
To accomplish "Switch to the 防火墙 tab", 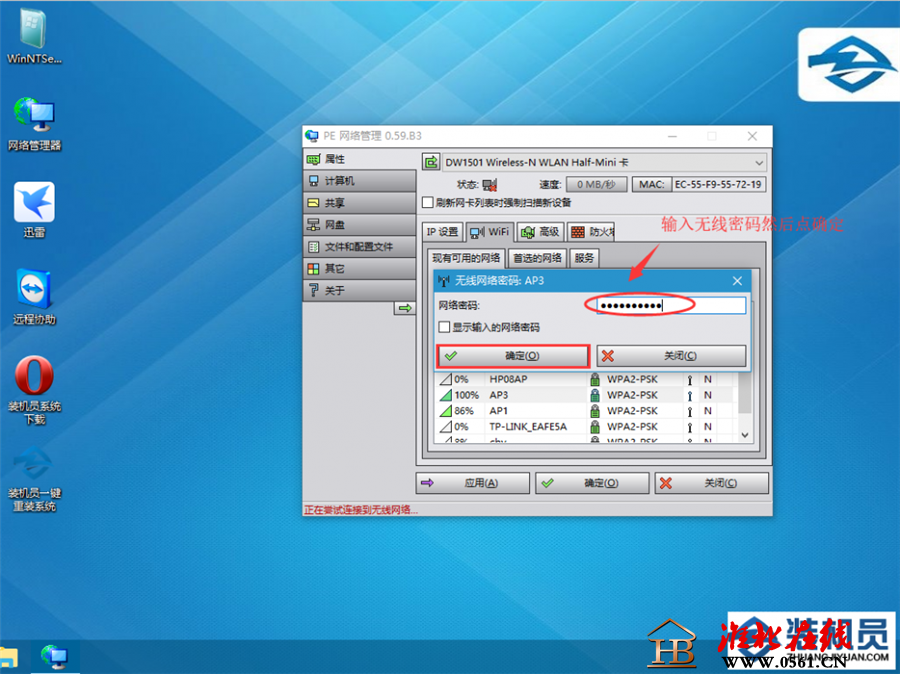I will pos(591,232).
